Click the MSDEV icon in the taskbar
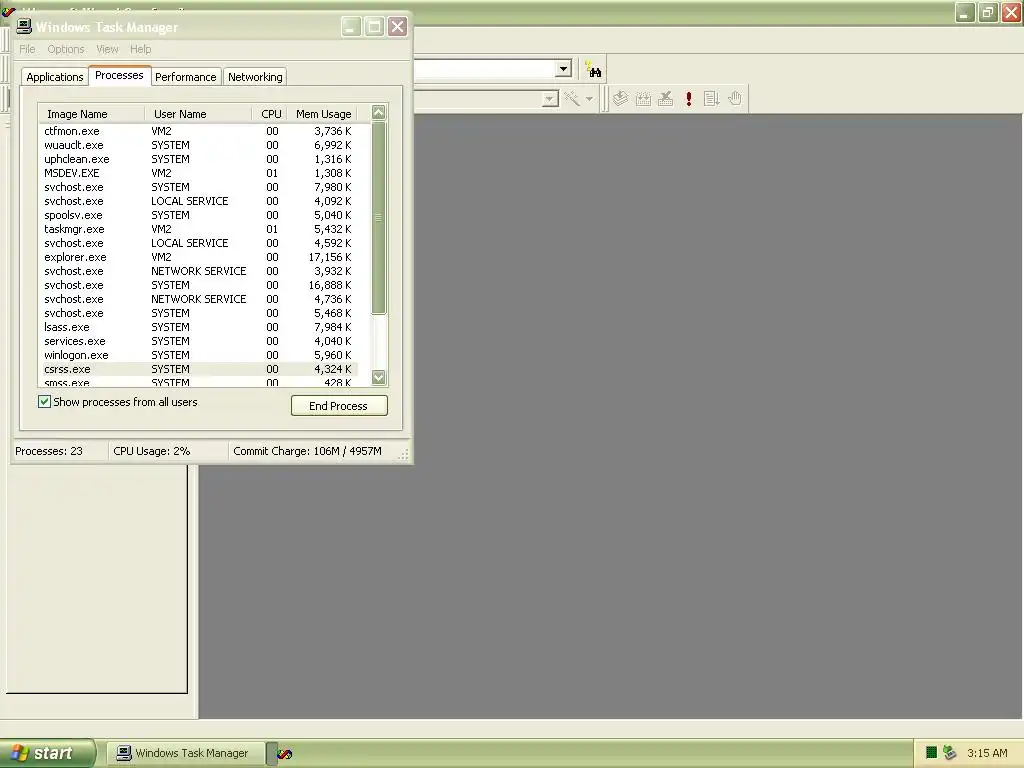This screenshot has height=768, width=1024. 285,754
